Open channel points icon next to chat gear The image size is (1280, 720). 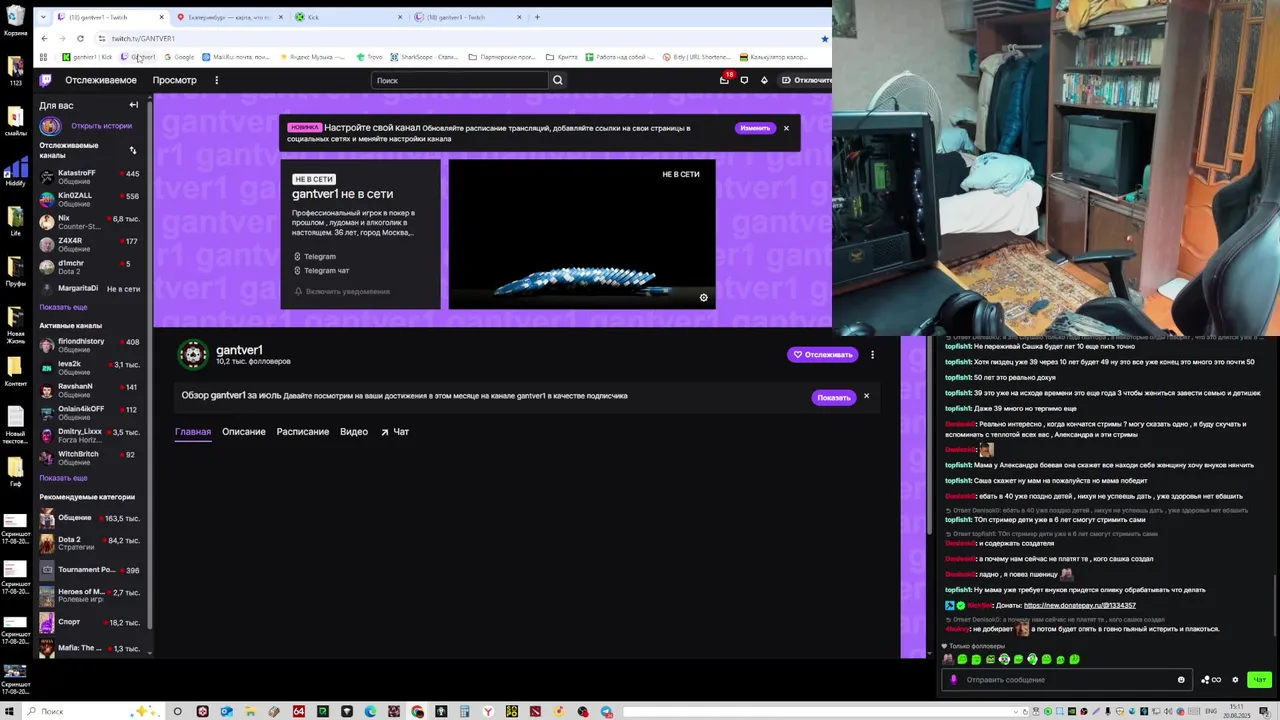(x=1211, y=680)
